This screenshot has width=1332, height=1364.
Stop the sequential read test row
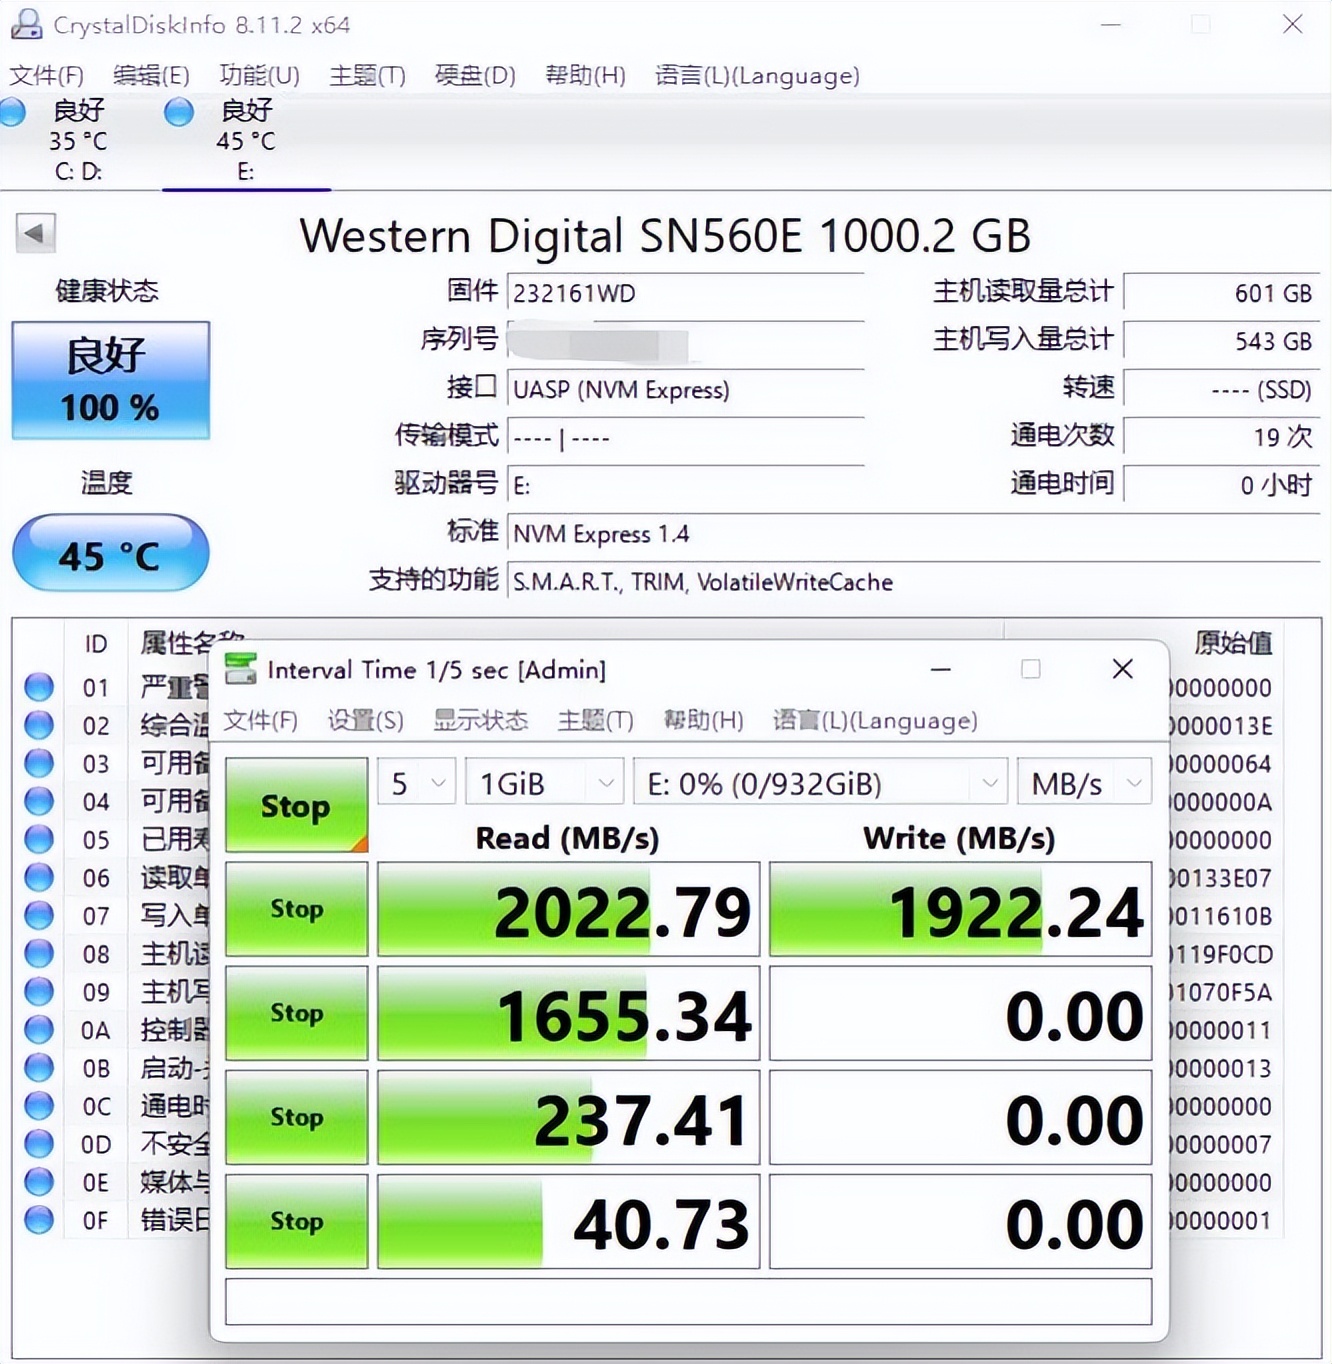[296, 909]
